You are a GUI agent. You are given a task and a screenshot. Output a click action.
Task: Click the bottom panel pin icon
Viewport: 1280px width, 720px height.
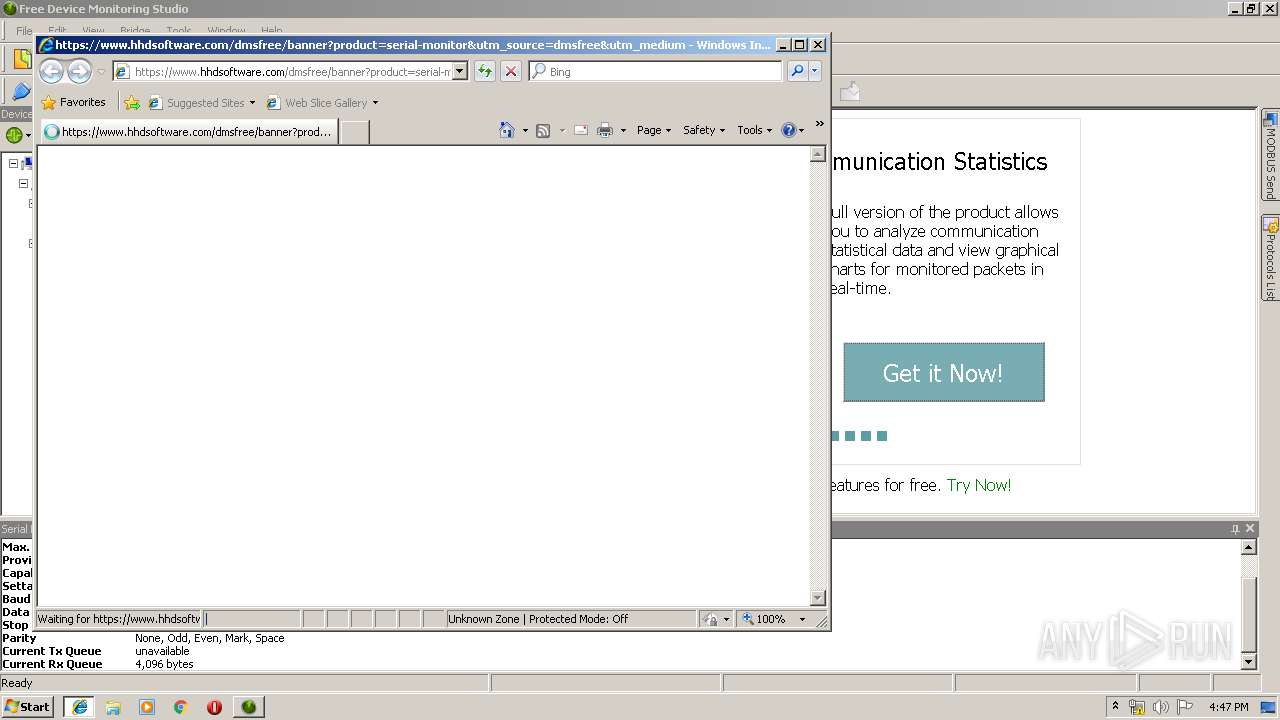tap(1235, 529)
